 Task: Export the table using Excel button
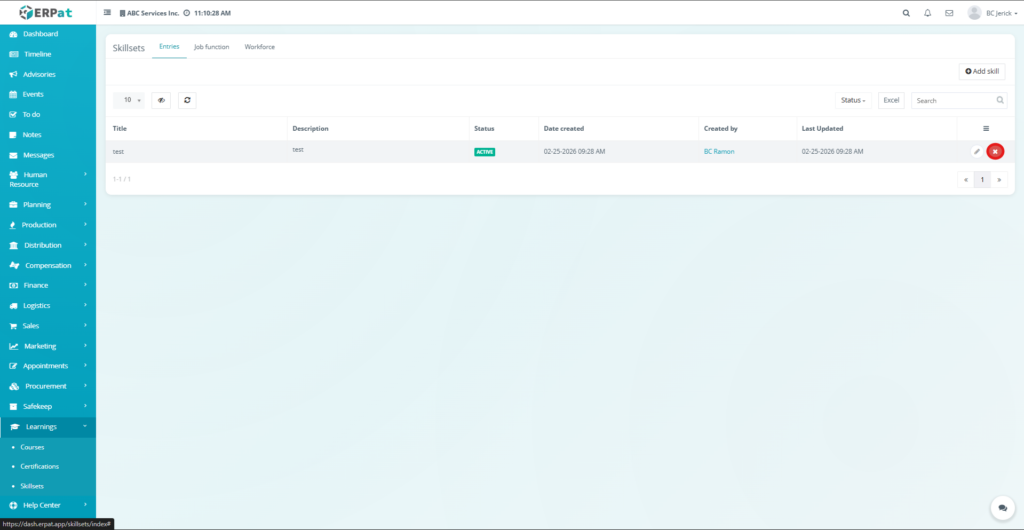(891, 100)
